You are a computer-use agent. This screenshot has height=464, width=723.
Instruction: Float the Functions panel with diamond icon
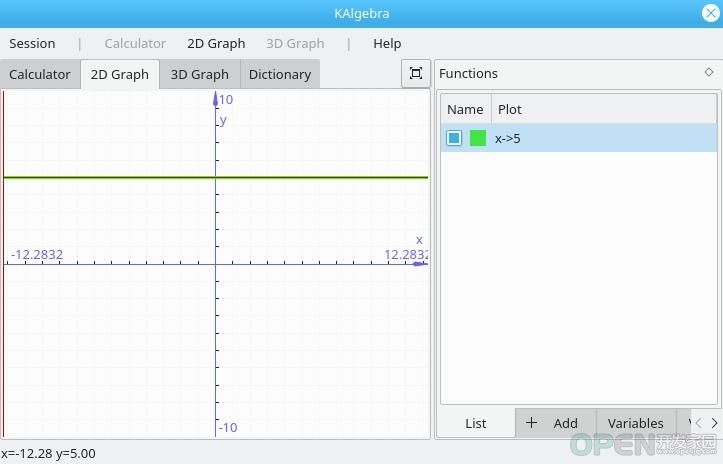[709, 72]
